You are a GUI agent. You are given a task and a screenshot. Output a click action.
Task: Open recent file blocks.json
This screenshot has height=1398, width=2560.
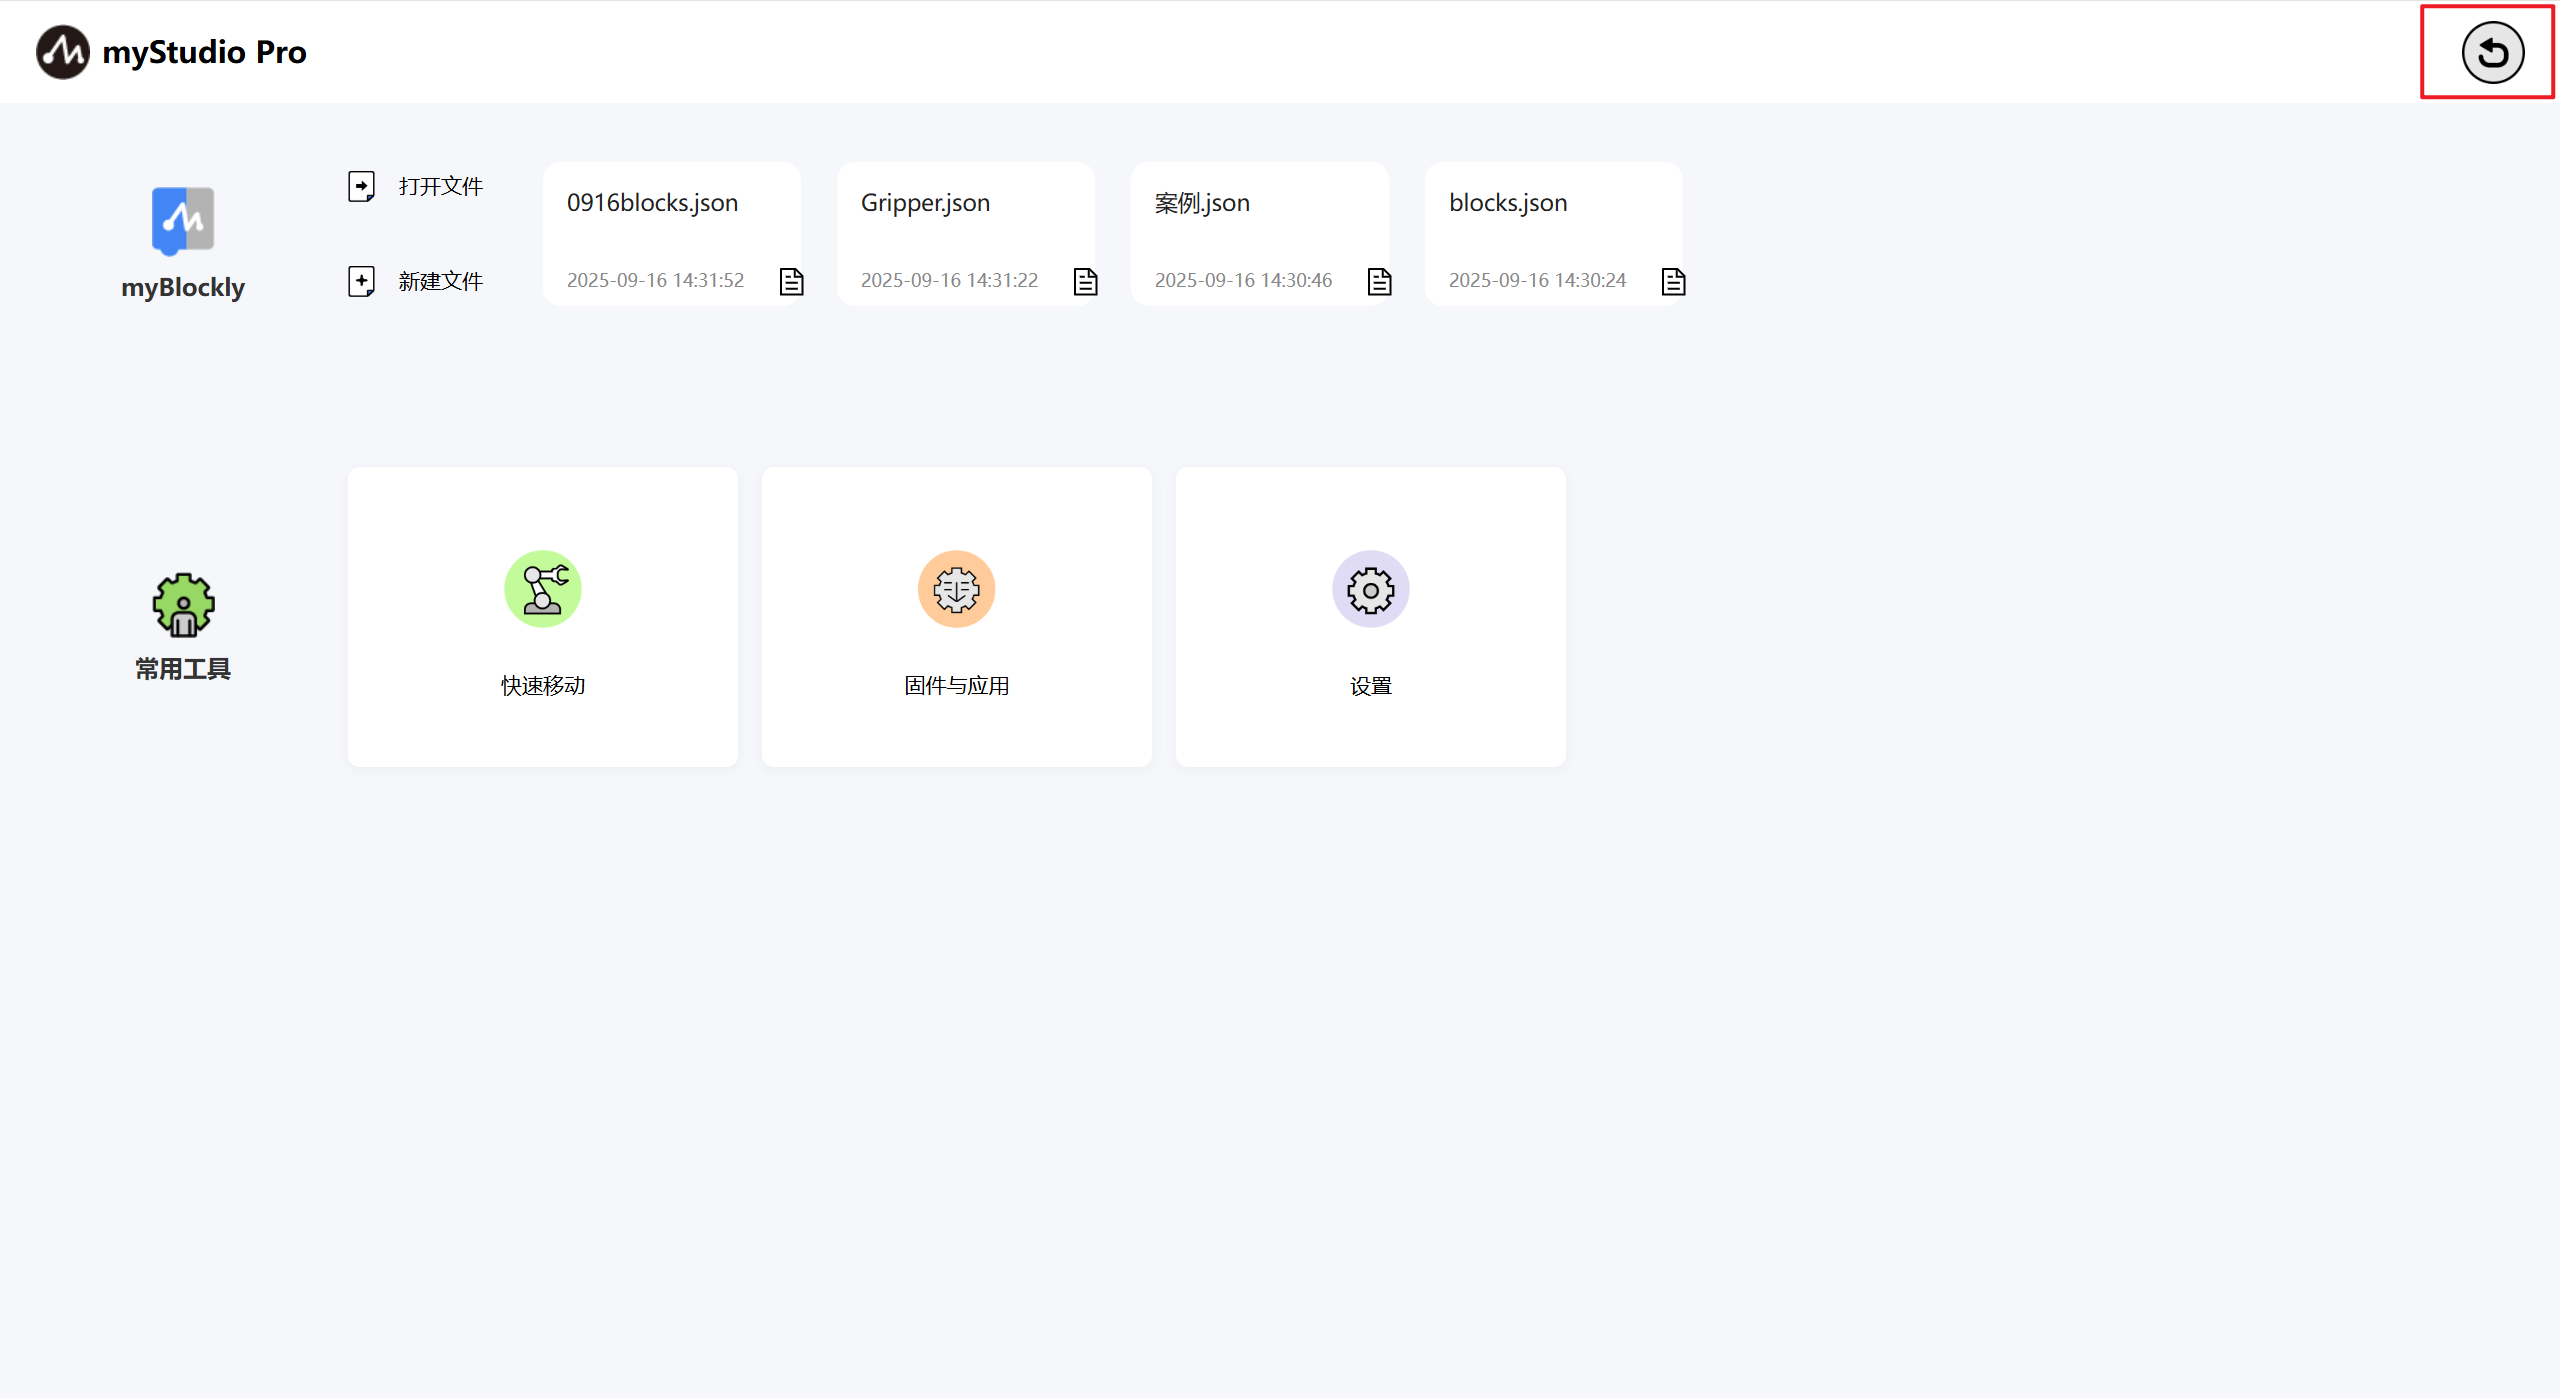[x=1508, y=203]
